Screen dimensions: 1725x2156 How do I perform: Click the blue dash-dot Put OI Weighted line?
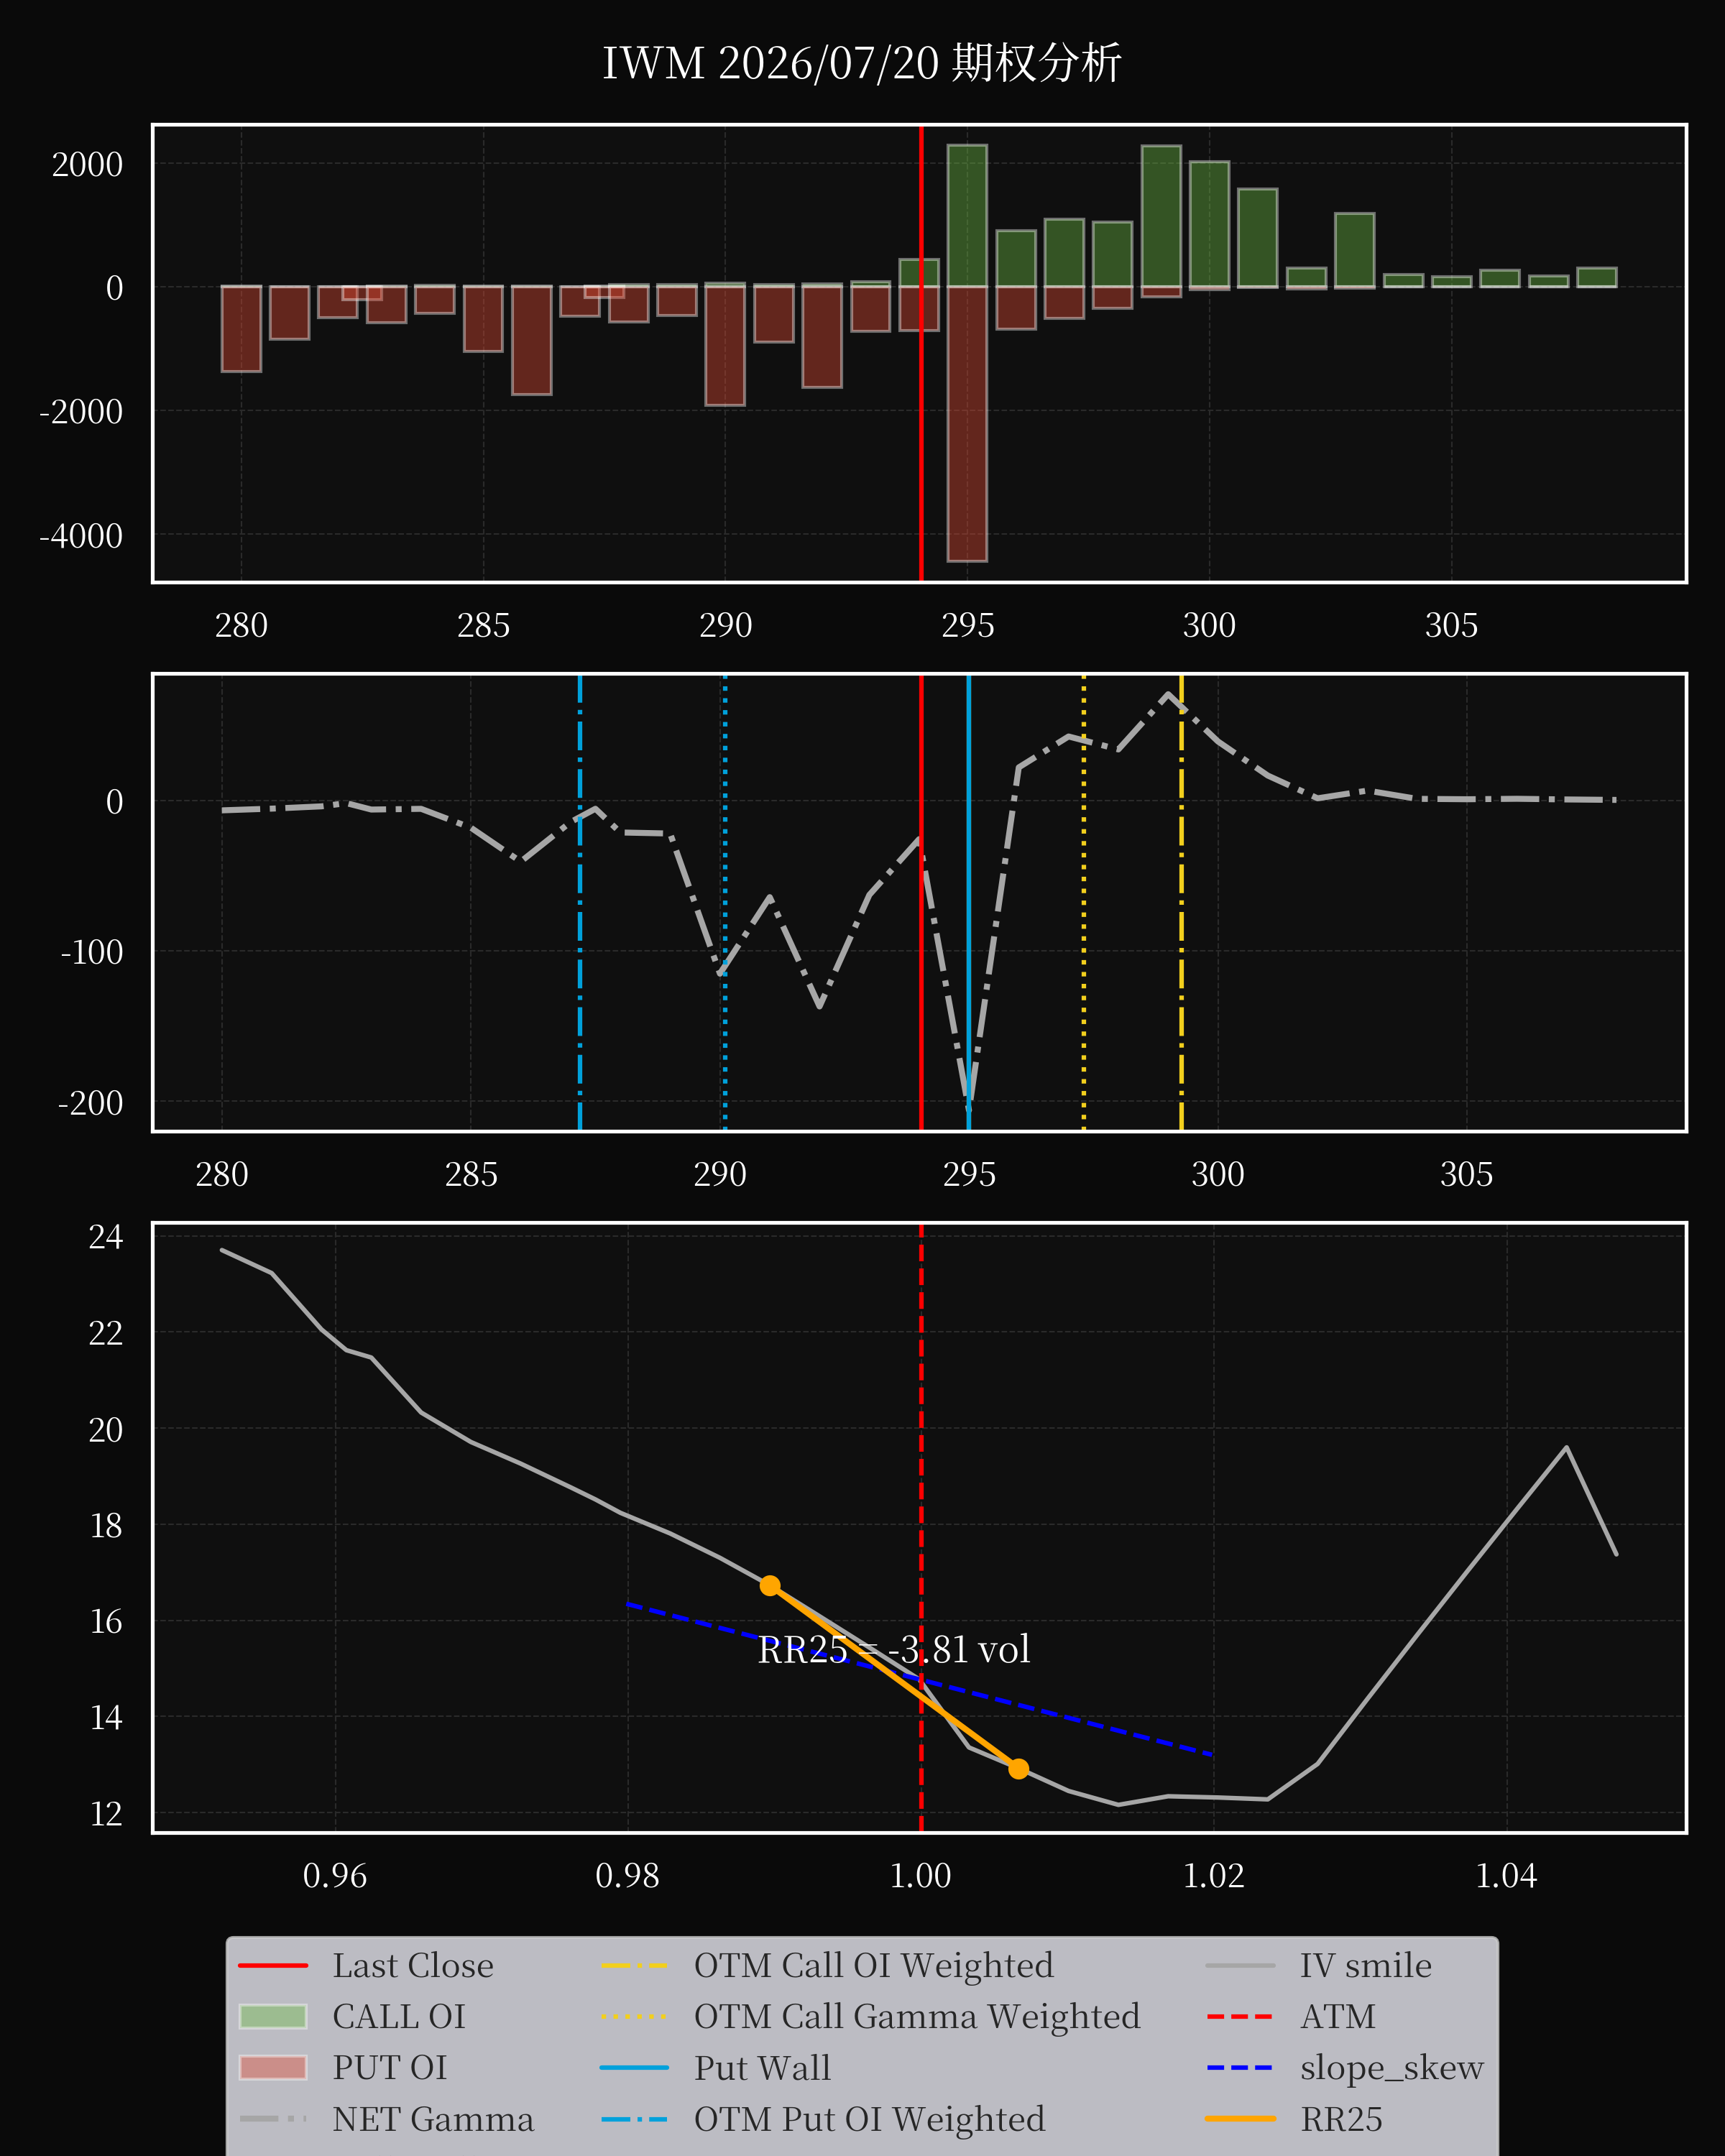click(580, 902)
